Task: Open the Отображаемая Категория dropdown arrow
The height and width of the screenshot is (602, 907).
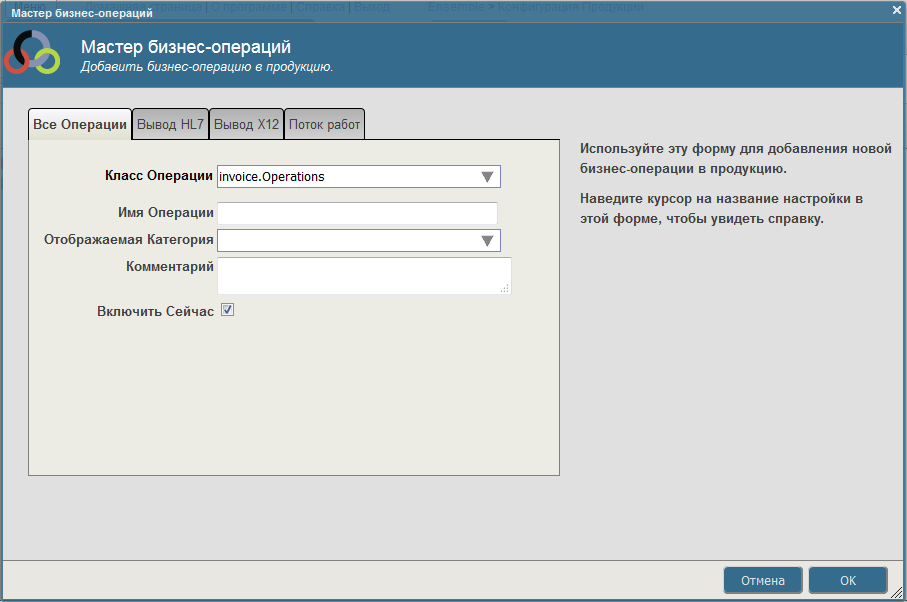Action: point(487,240)
